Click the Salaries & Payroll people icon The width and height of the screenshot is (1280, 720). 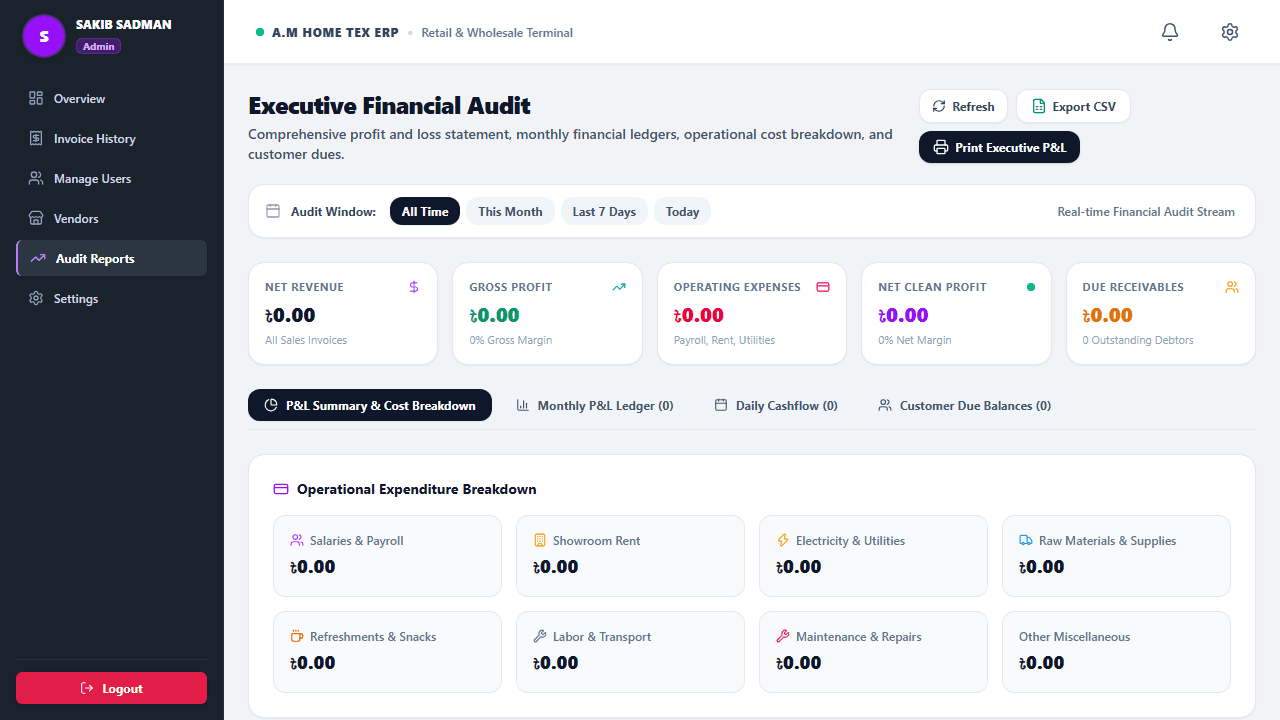pyautogui.click(x=297, y=540)
